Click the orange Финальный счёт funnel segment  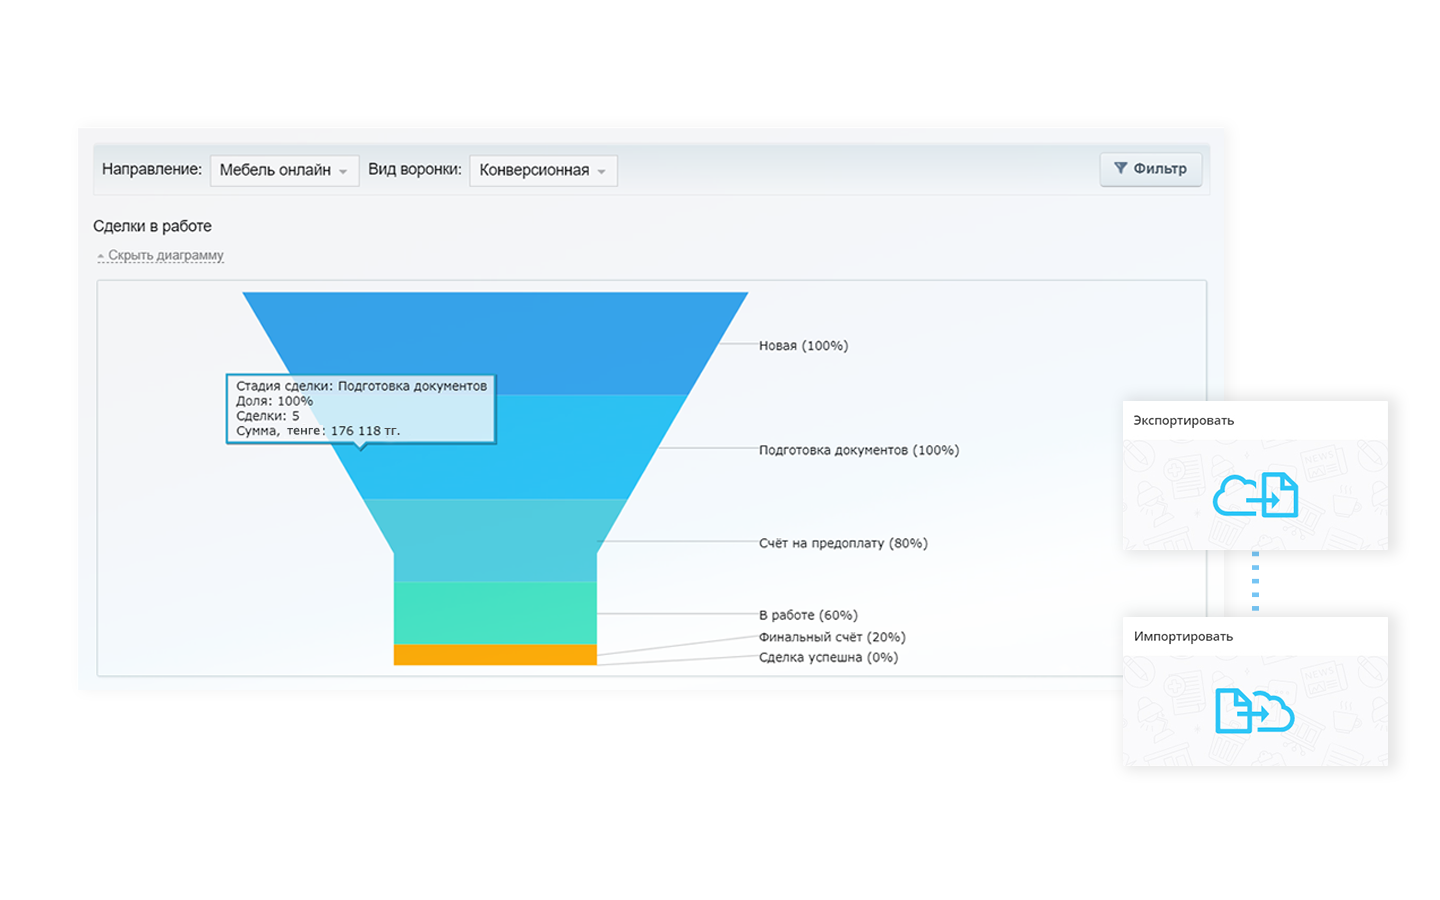click(495, 655)
